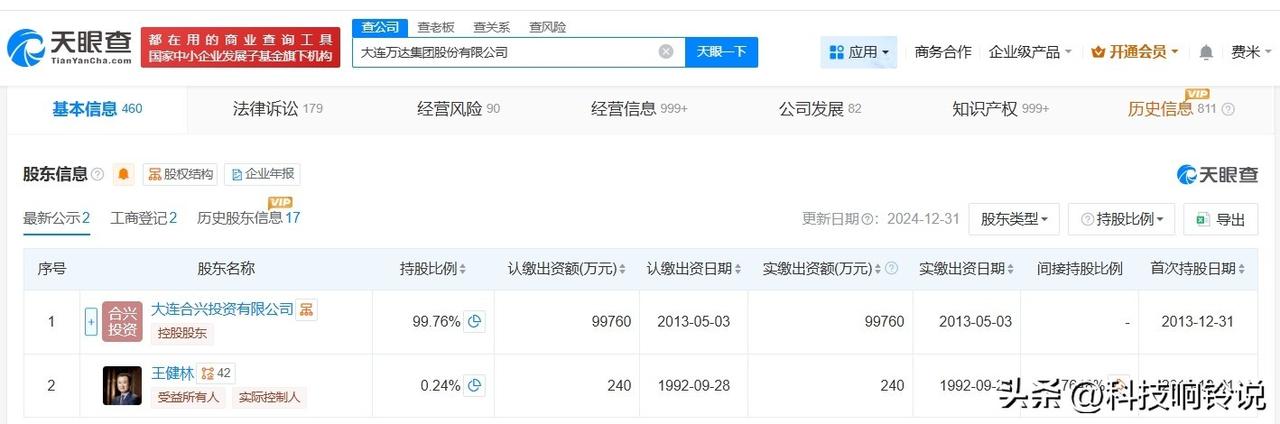1280x424 pixels.
Task: Open pie chart icon next to 0.24%
Action: pyautogui.click(x=475, y=386)
